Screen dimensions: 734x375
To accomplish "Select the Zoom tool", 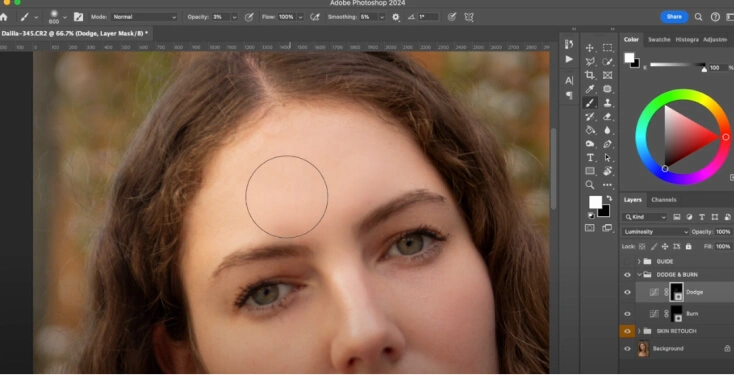I will (x=590, y=184).
